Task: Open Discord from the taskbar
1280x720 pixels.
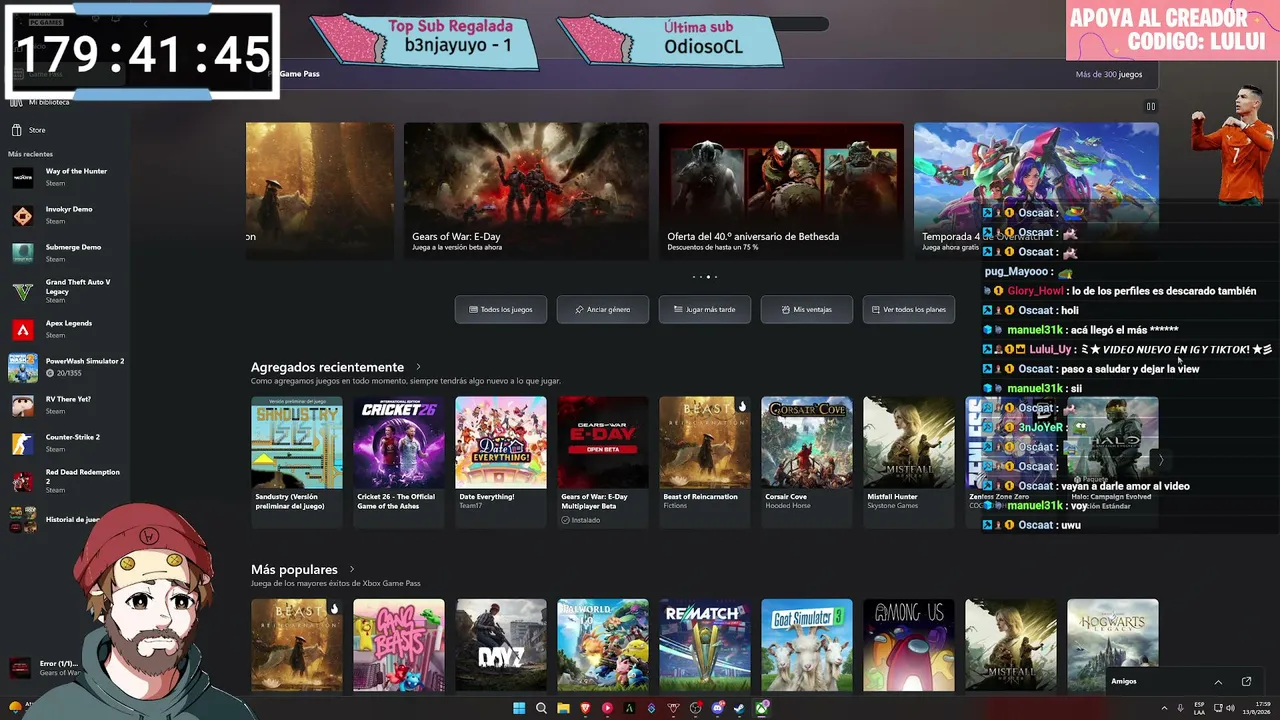Action: pyautogui.click(x=717, y=708)
